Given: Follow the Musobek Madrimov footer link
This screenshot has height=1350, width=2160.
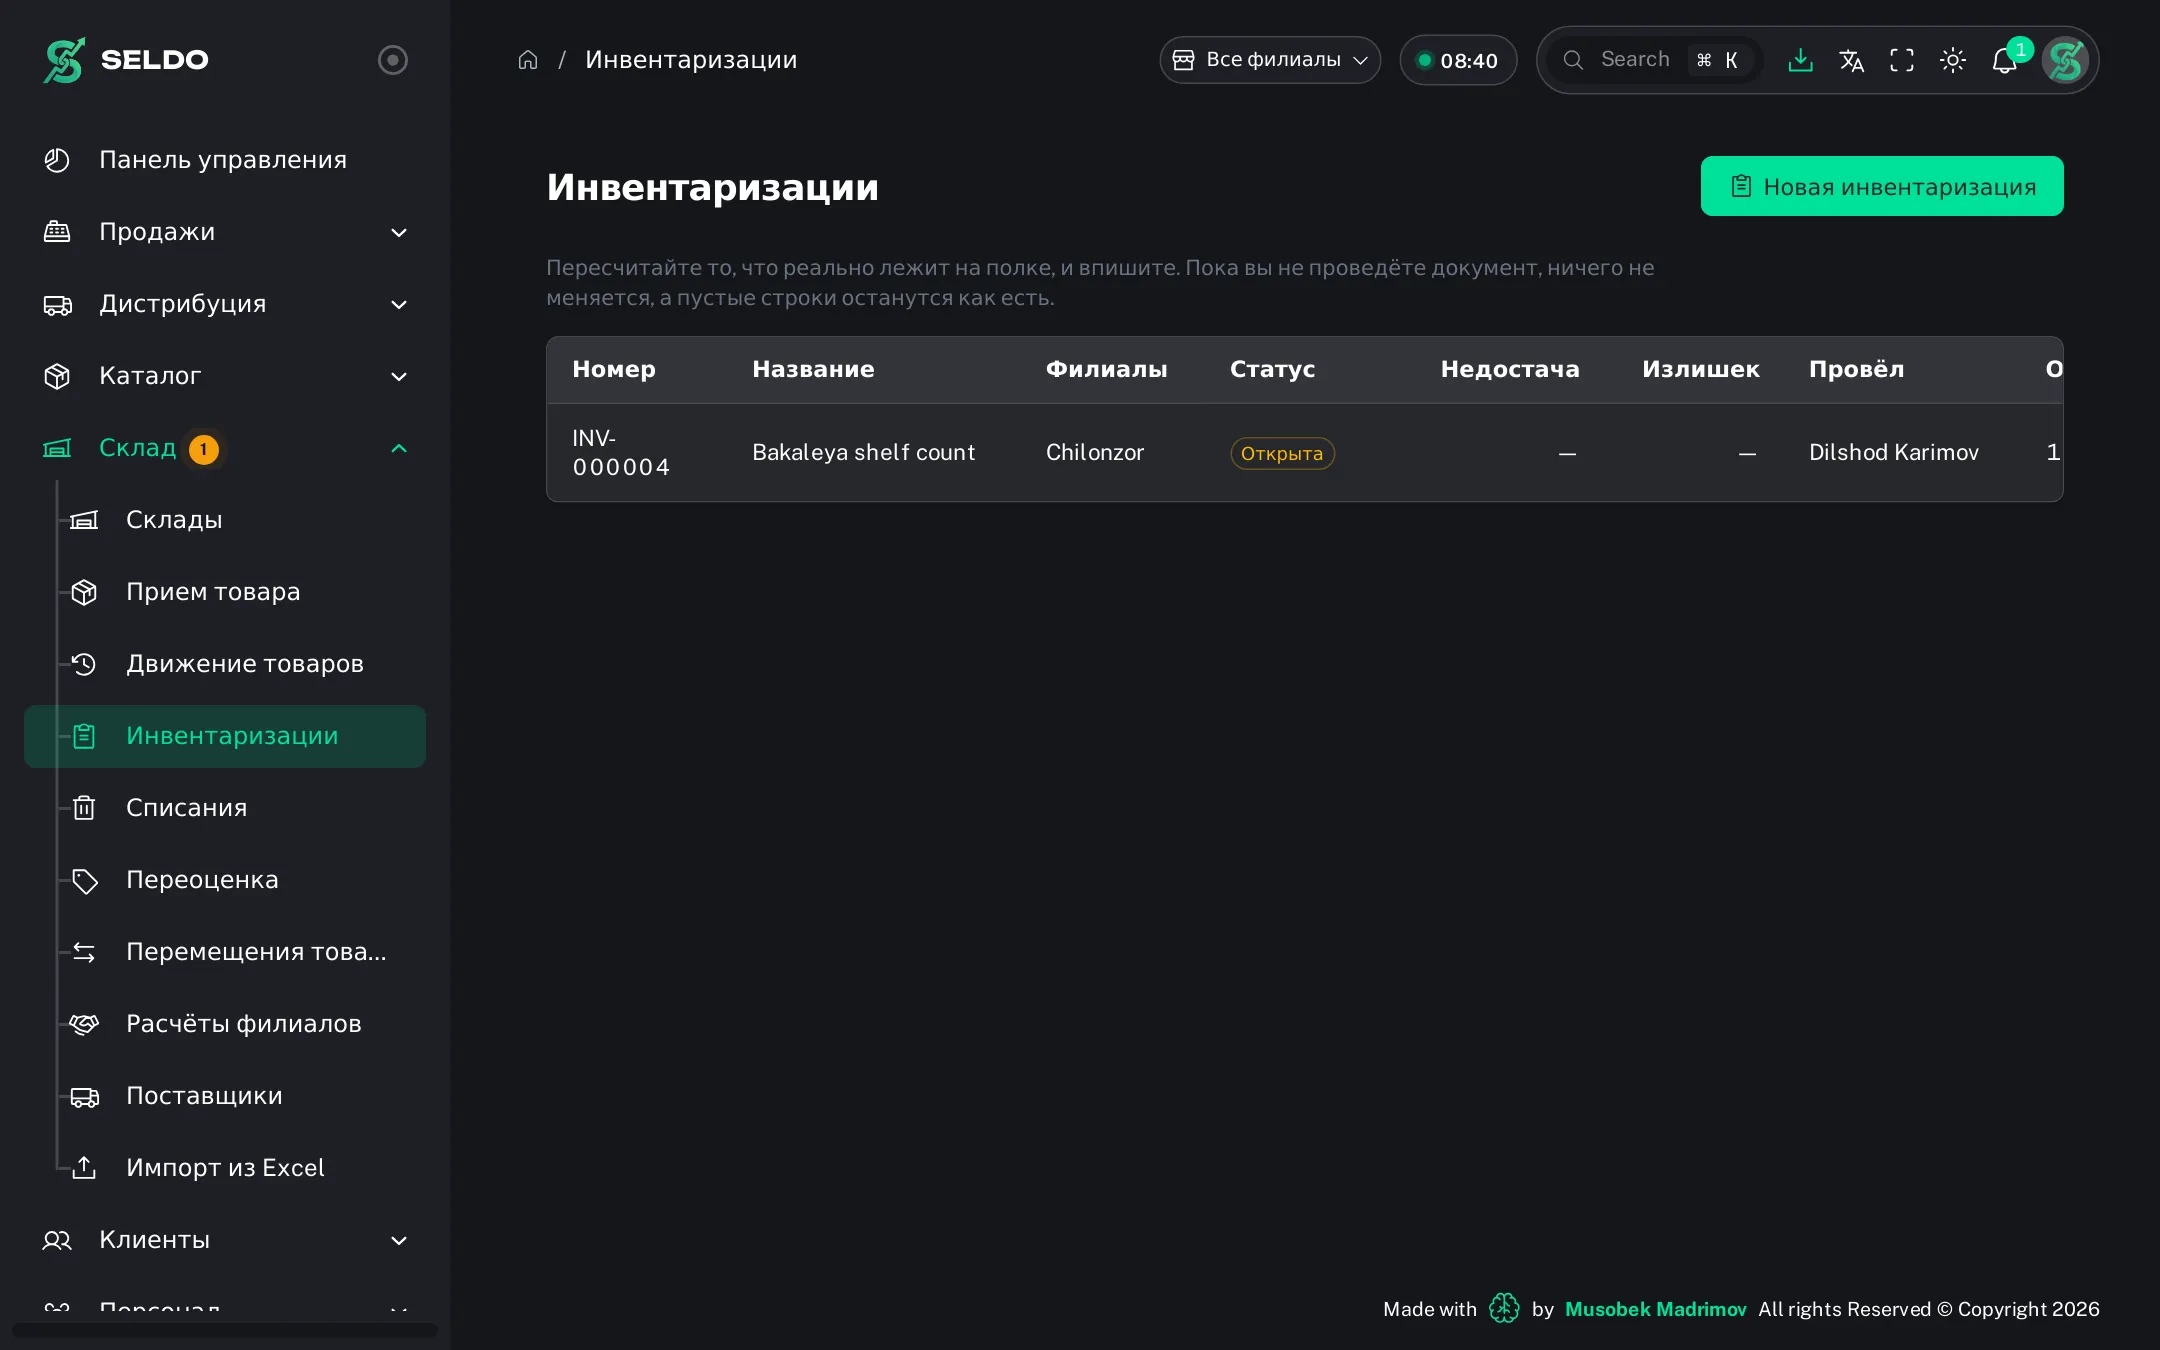Looking at the screenshot, I should click(x=1655, y=1309).
